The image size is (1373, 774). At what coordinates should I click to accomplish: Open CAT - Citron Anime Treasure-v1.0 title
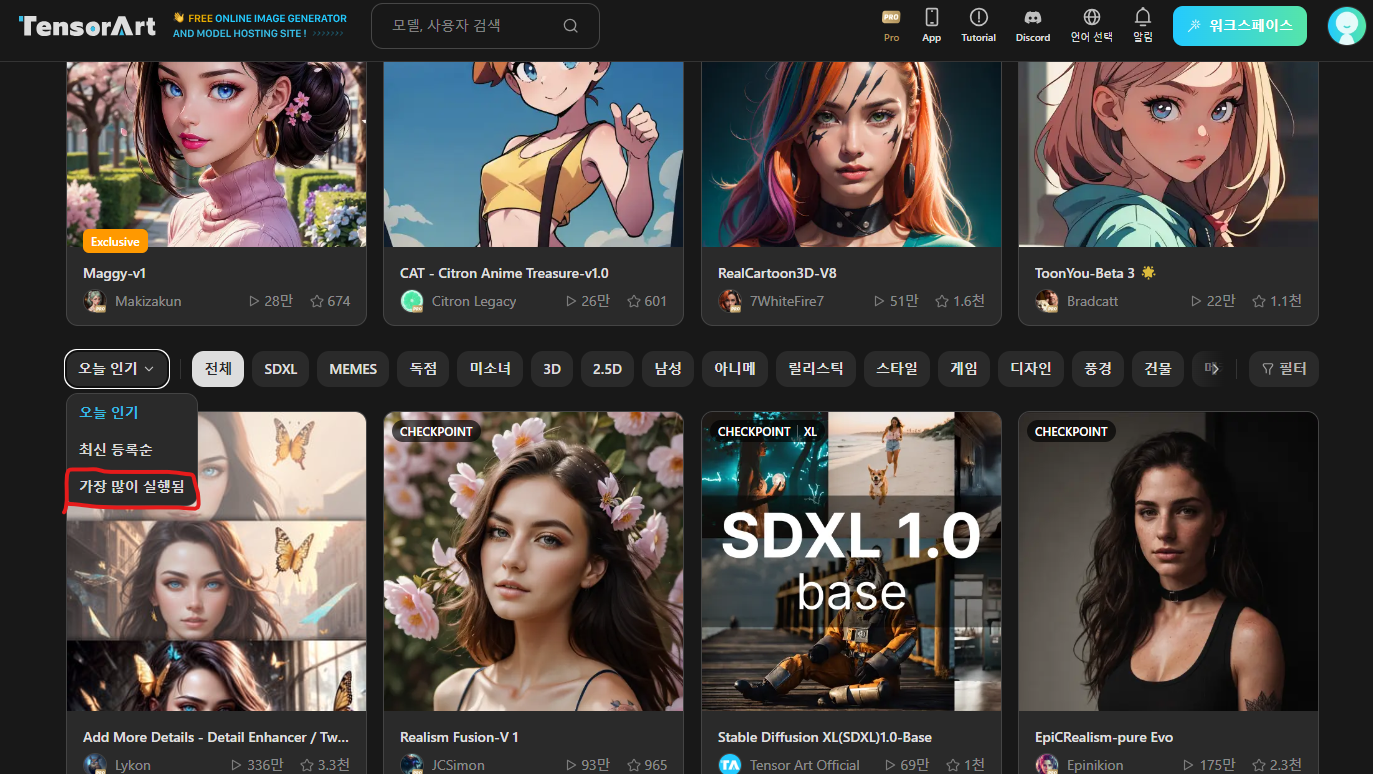coord(504,273)
